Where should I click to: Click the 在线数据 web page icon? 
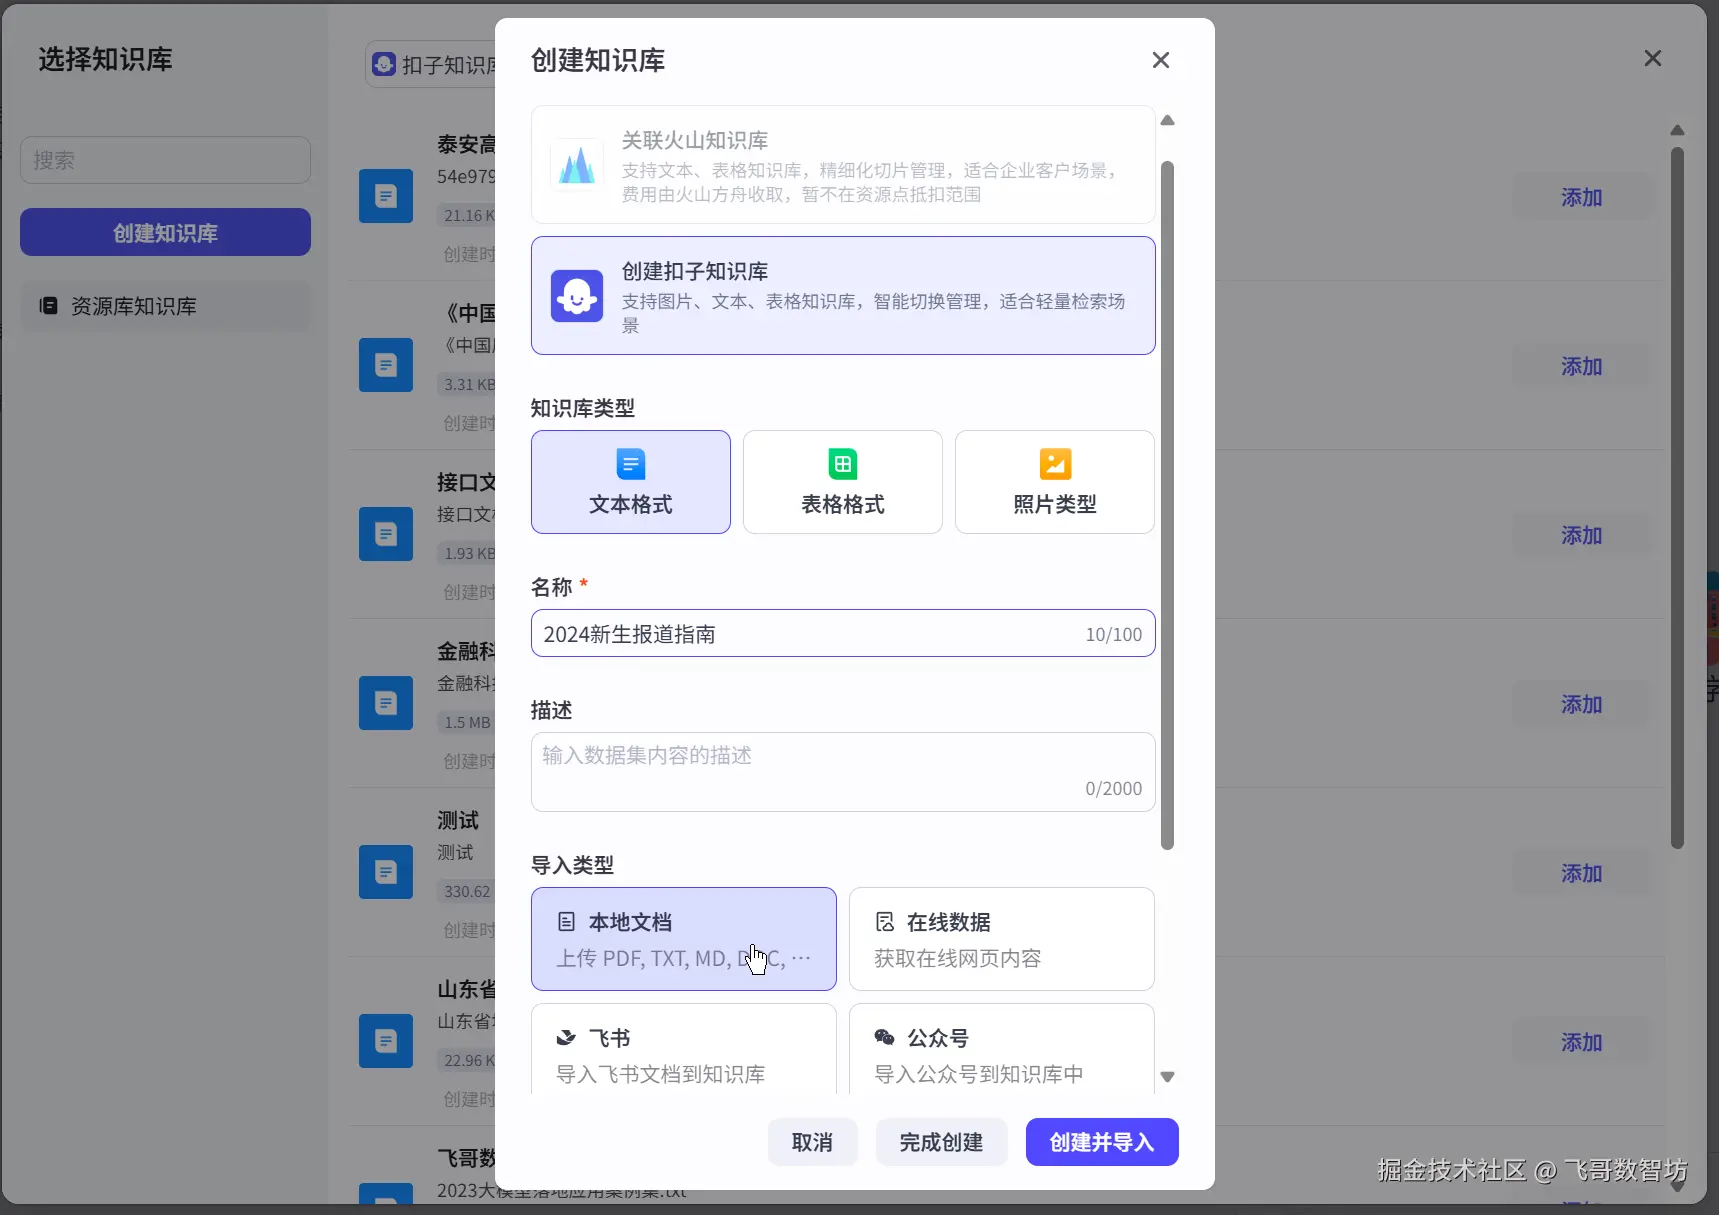tap(885, 922)
